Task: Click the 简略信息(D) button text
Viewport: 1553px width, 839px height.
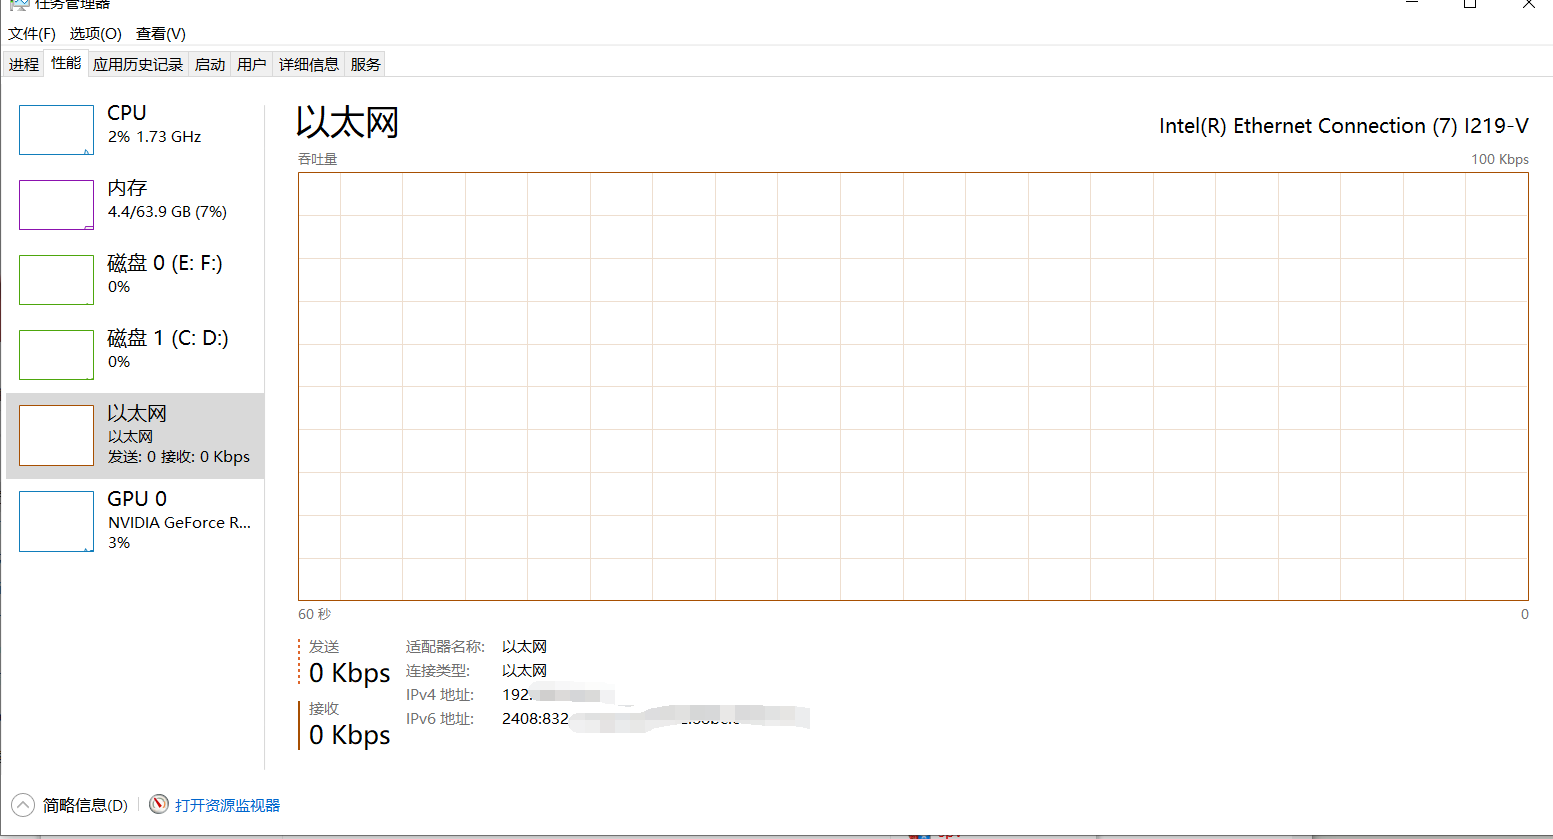Action: tap(85, 806)
